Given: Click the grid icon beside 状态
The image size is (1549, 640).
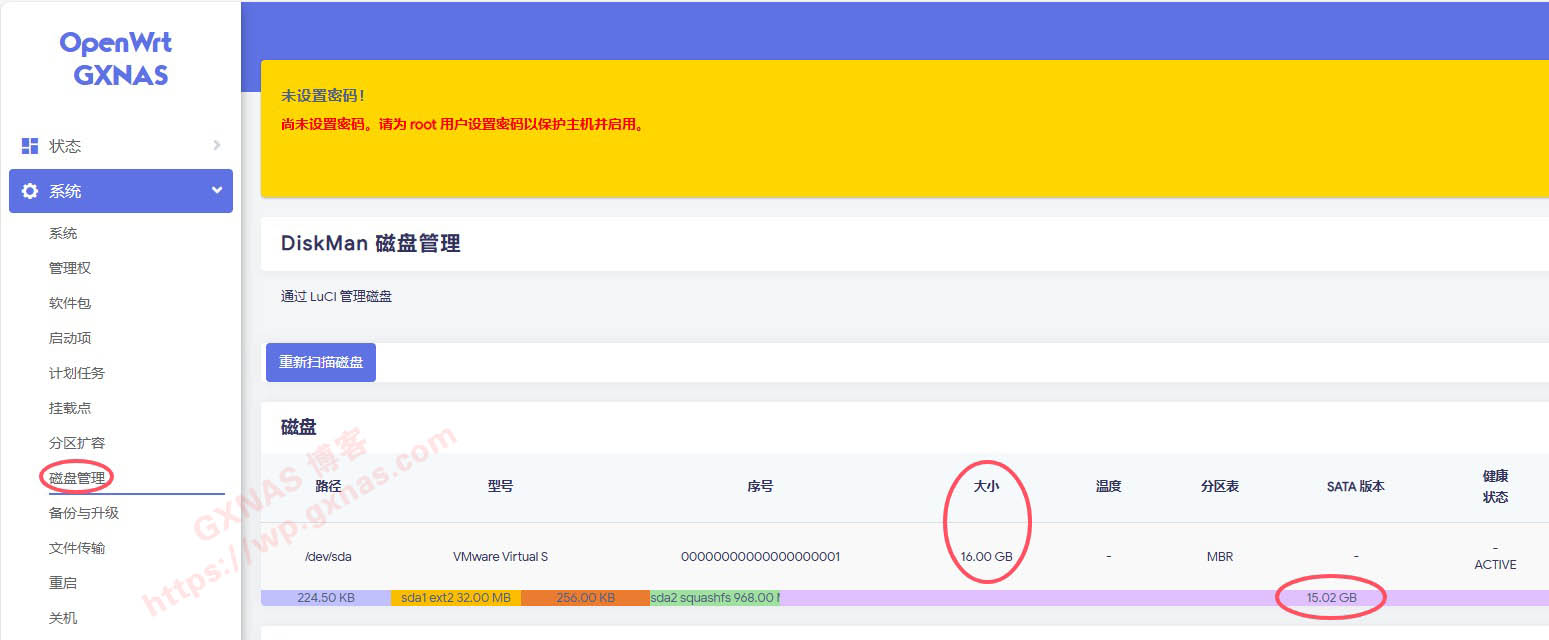Looking at the screenshot, I should pos(30,145).
